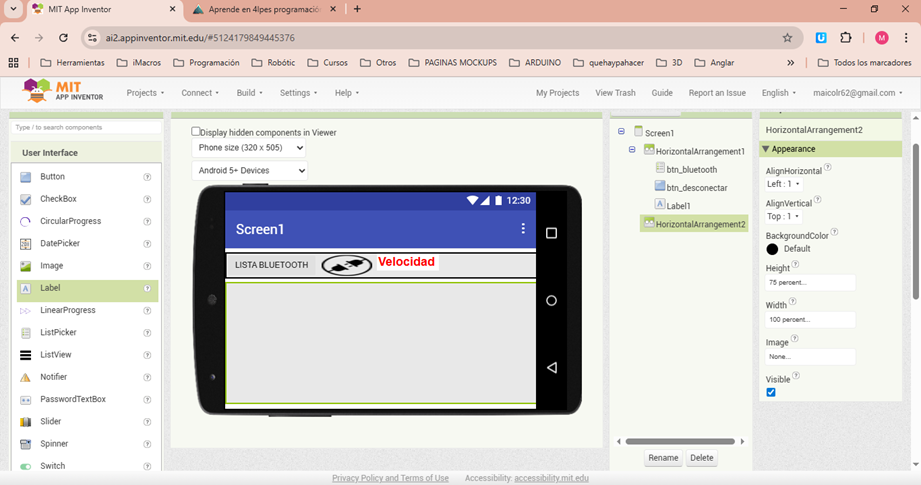This screenshot has width=921, height=485.
Task: Click the black BackgroundColor swatch
Action: point(772,249)
